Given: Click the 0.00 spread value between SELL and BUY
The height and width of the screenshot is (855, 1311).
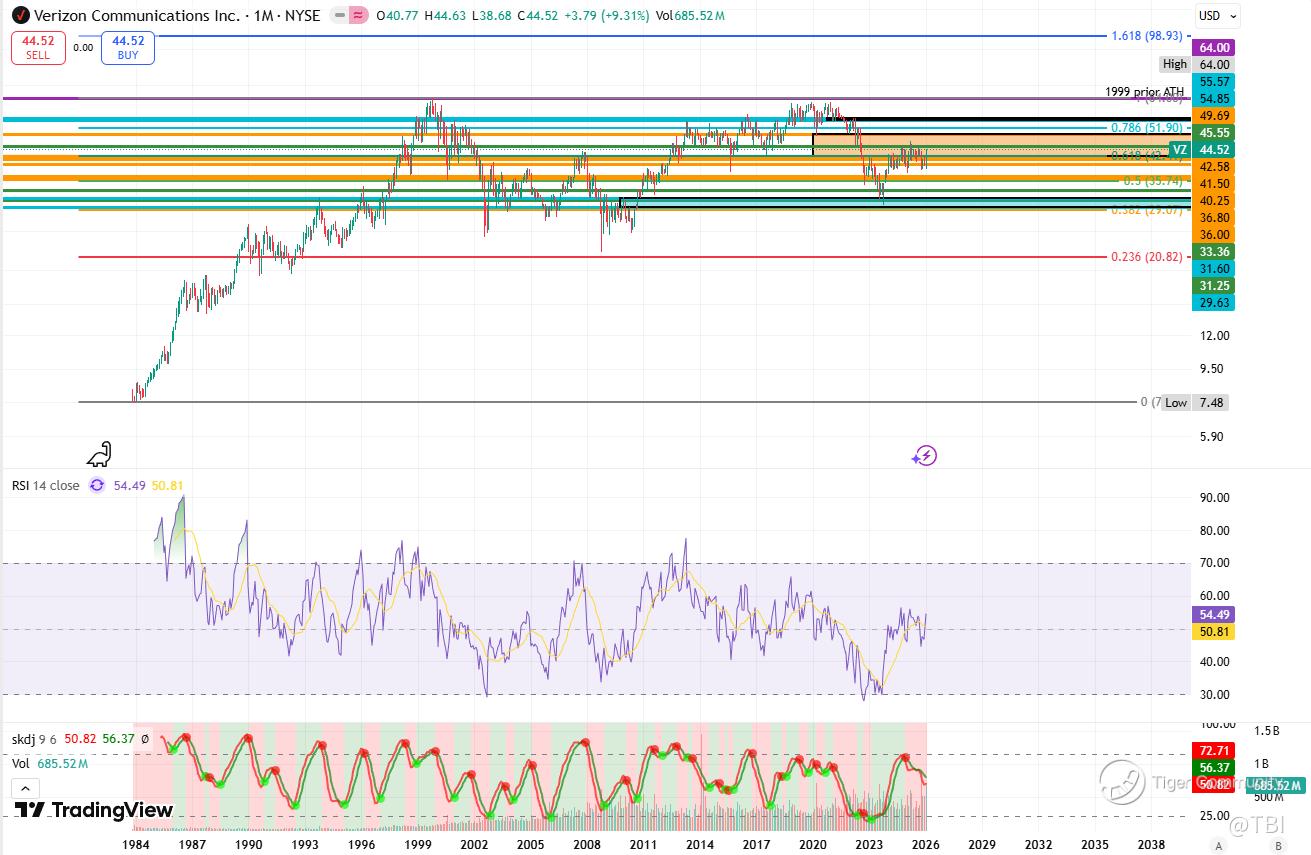Looking at the screenshot, I should point(83,47).
